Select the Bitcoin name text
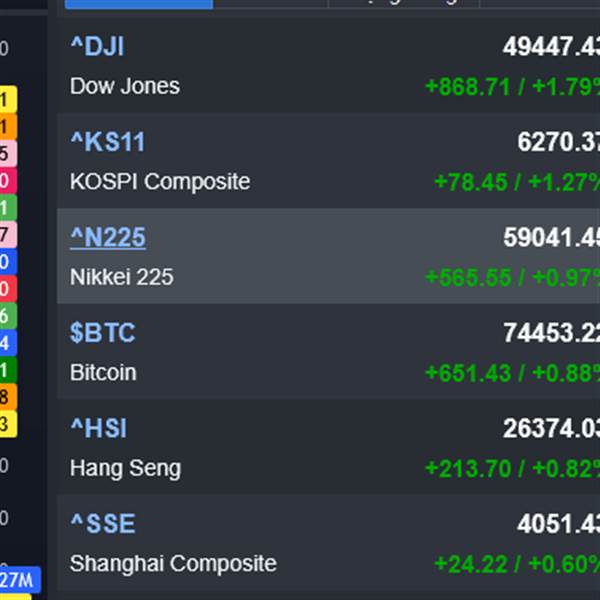This screenshot has height=600, width=600. (x=103, y=372)
